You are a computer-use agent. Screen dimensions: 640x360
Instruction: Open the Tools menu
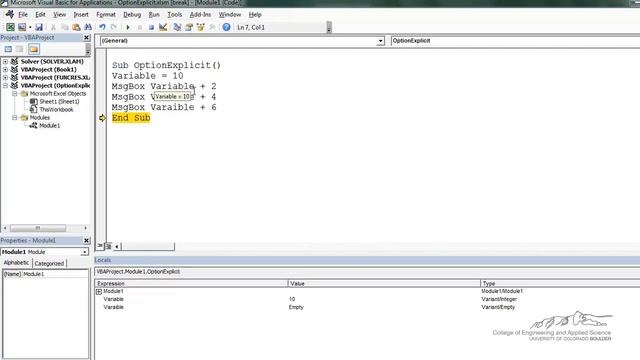[x=175, y=14]
